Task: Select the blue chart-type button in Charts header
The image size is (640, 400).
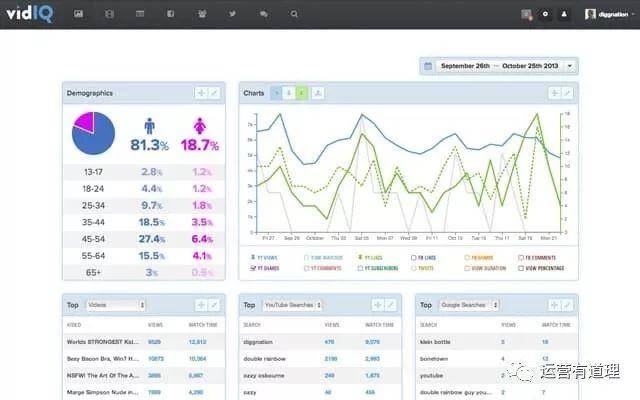Action: coord(276,93)
